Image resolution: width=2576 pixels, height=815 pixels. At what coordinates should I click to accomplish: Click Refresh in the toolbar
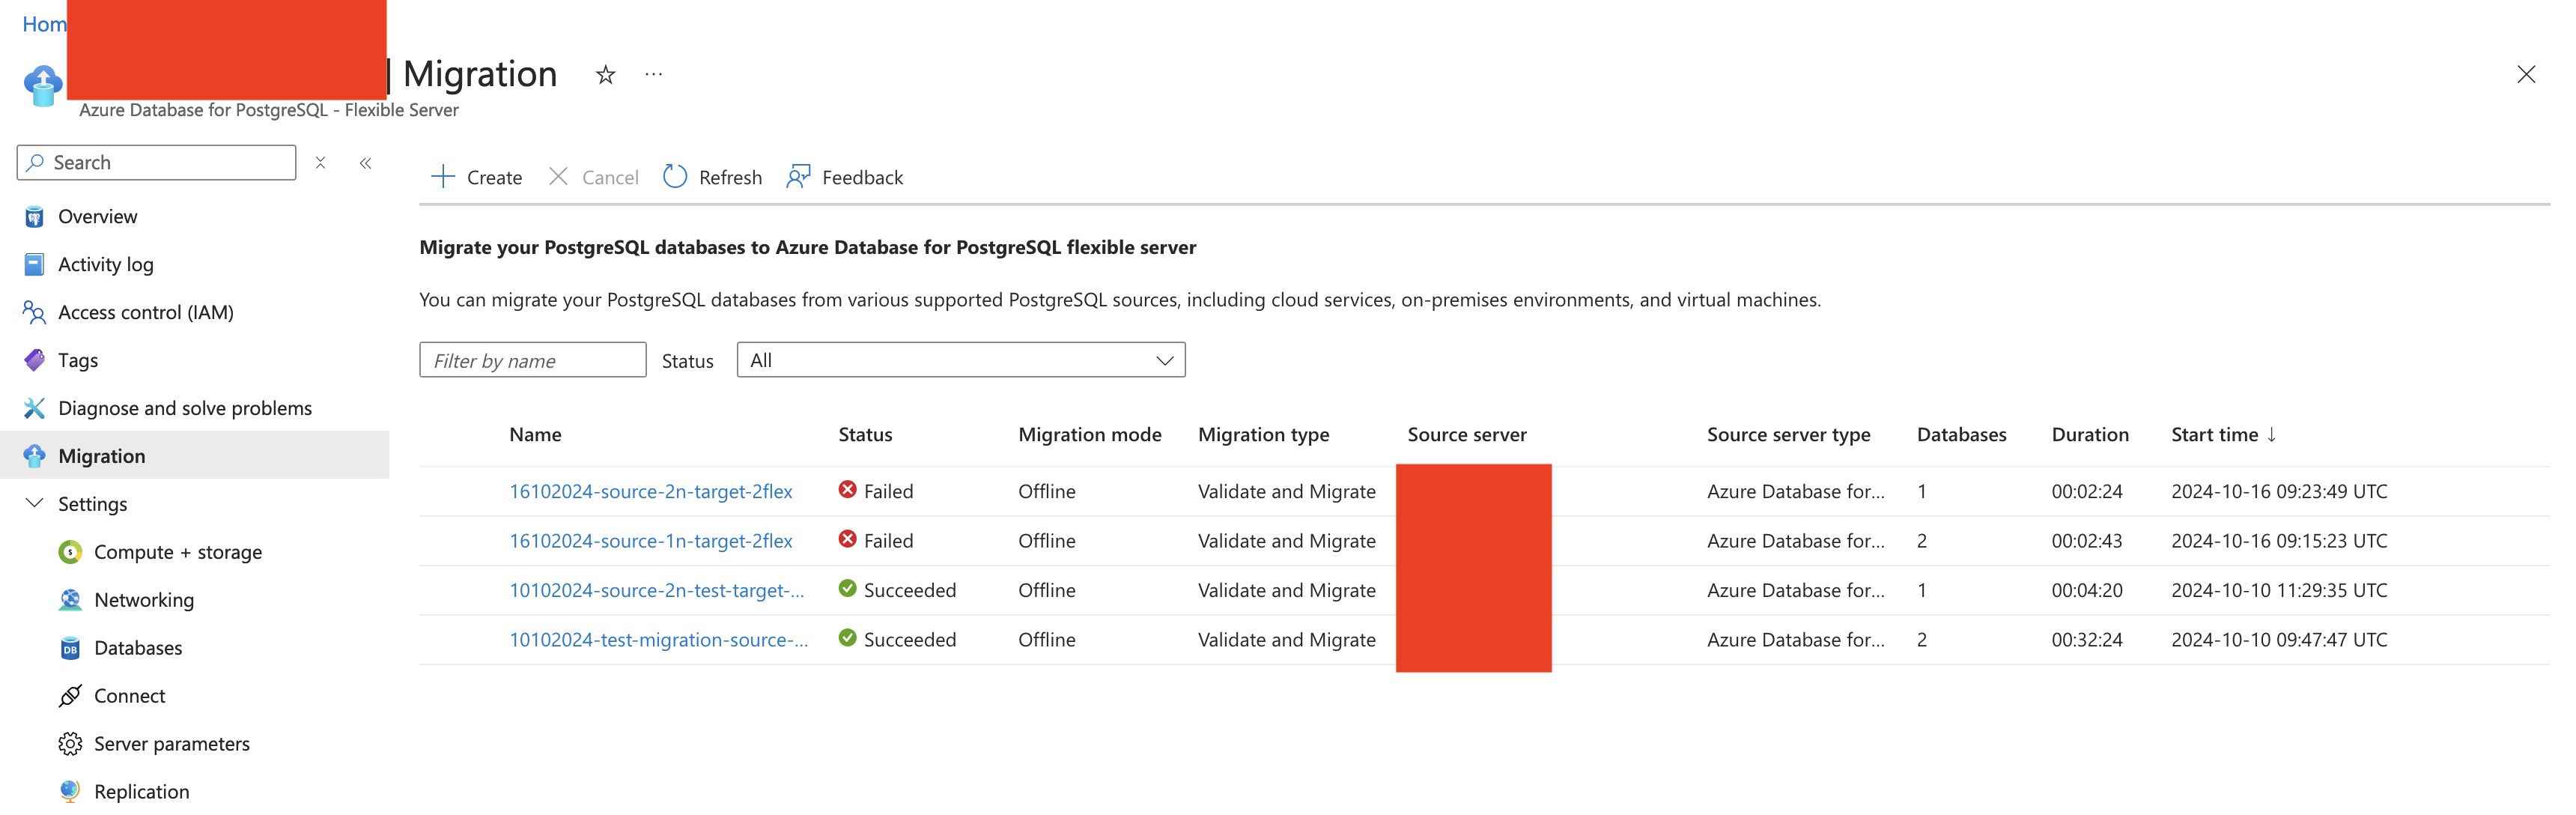point(730,177)
